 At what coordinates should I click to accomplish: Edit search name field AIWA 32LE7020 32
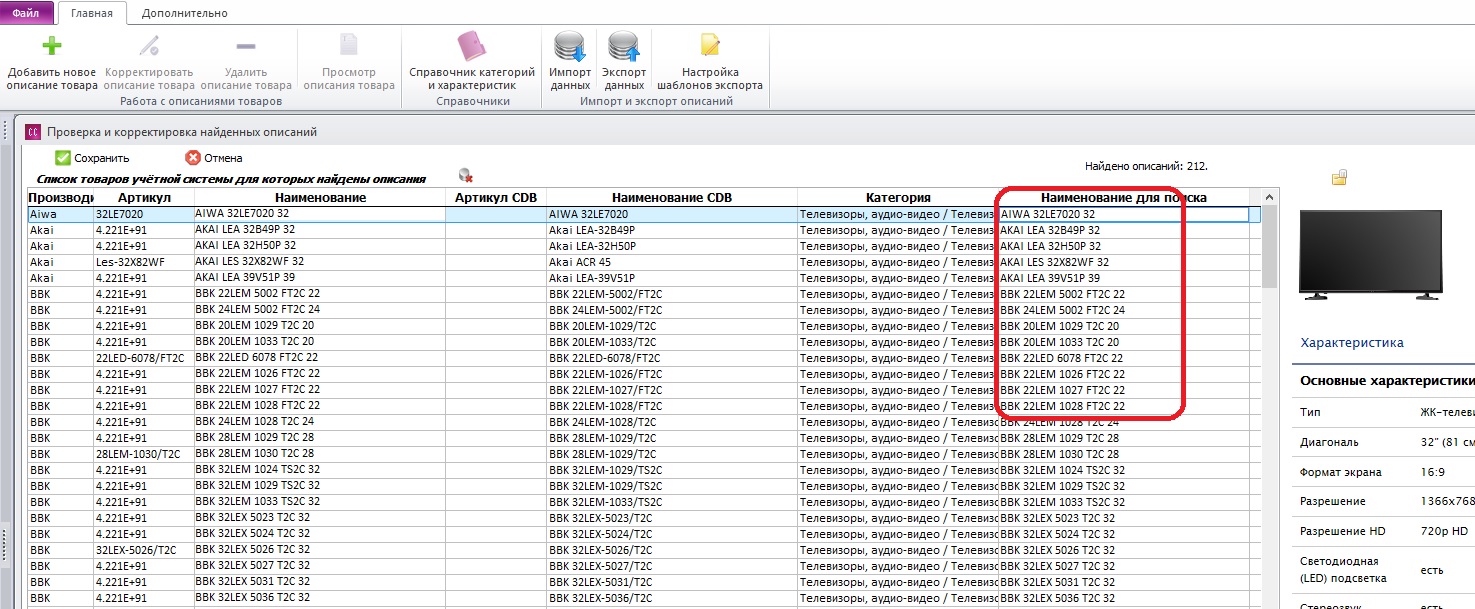pos(1124,214)
